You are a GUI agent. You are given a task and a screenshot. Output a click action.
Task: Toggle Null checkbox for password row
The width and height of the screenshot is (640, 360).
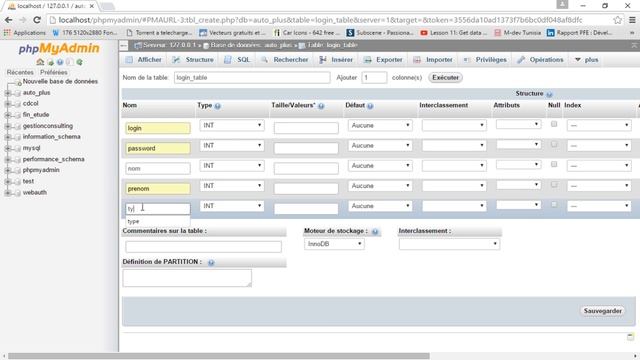554,144
